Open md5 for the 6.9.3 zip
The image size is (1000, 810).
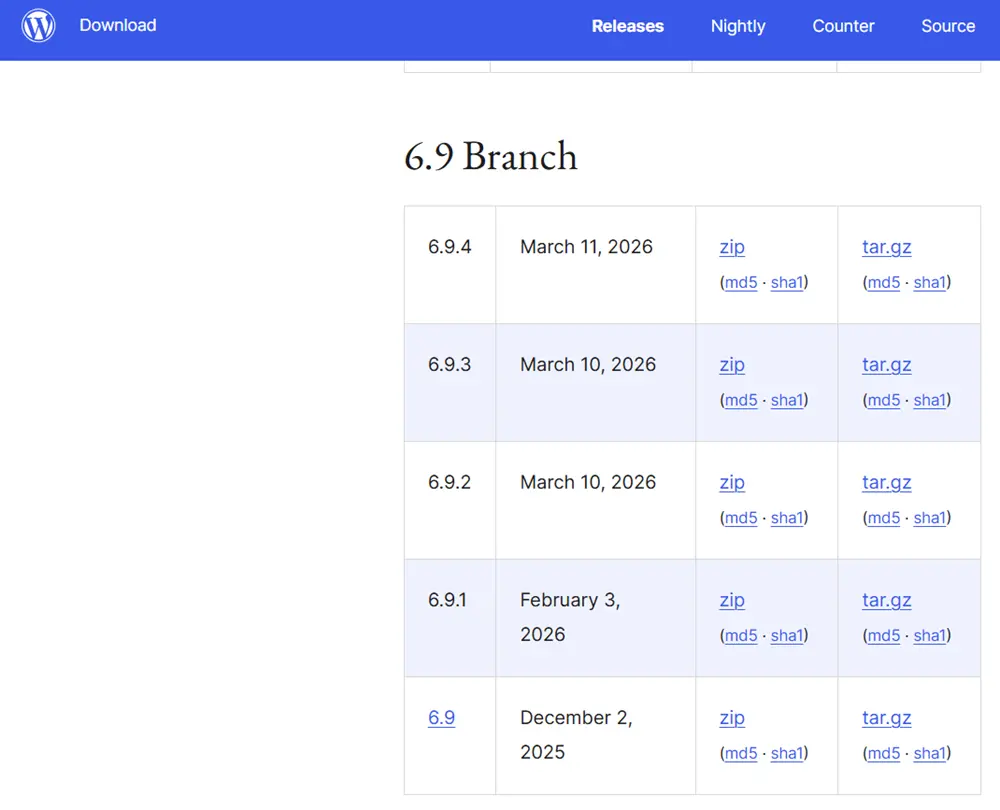point(741,401)
